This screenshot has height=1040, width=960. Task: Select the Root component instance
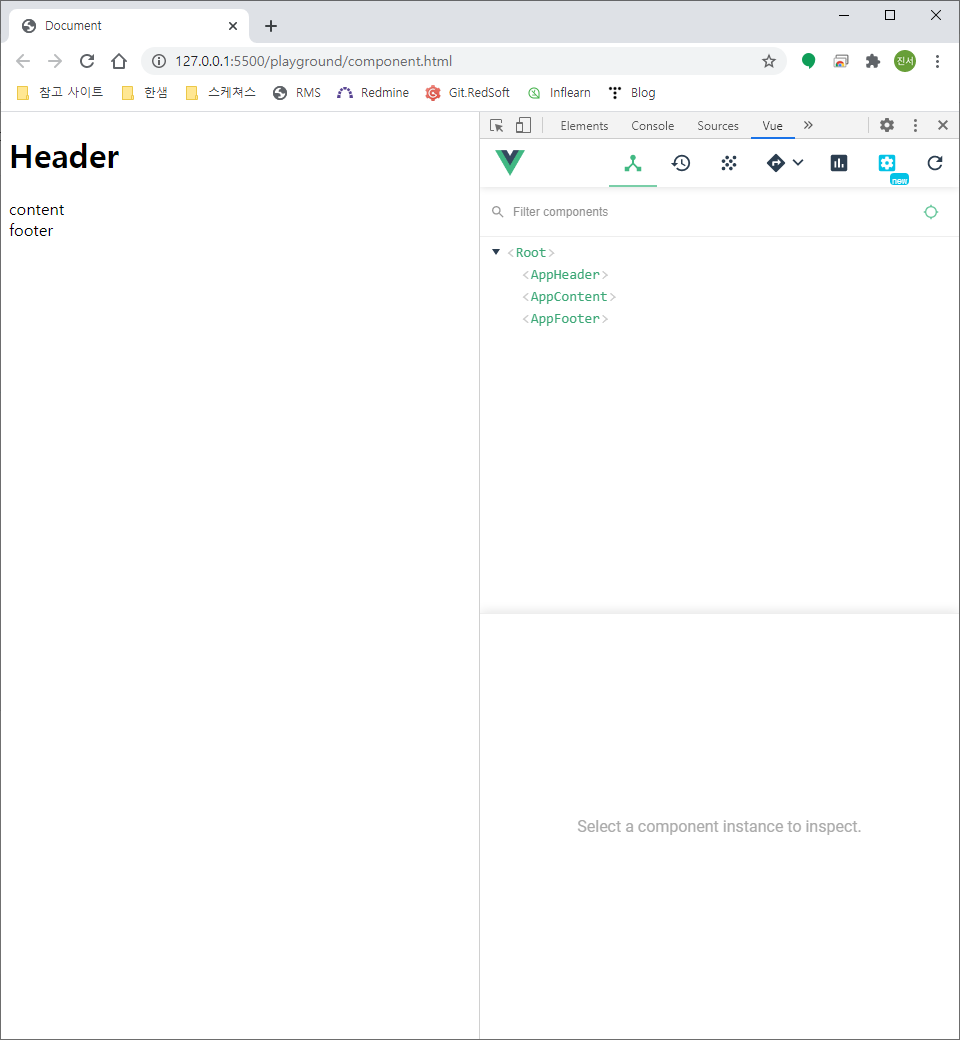click(531, 253)
